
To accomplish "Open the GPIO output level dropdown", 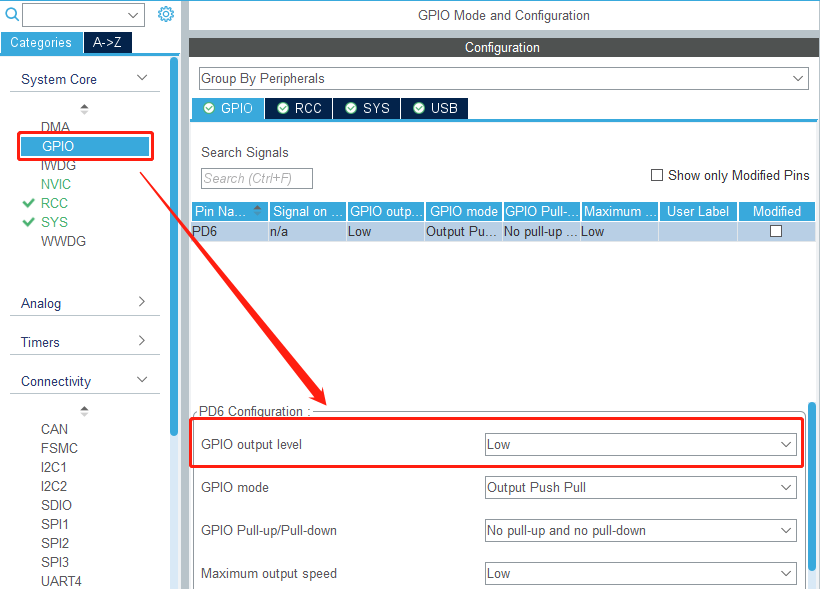I will point(641,445).
